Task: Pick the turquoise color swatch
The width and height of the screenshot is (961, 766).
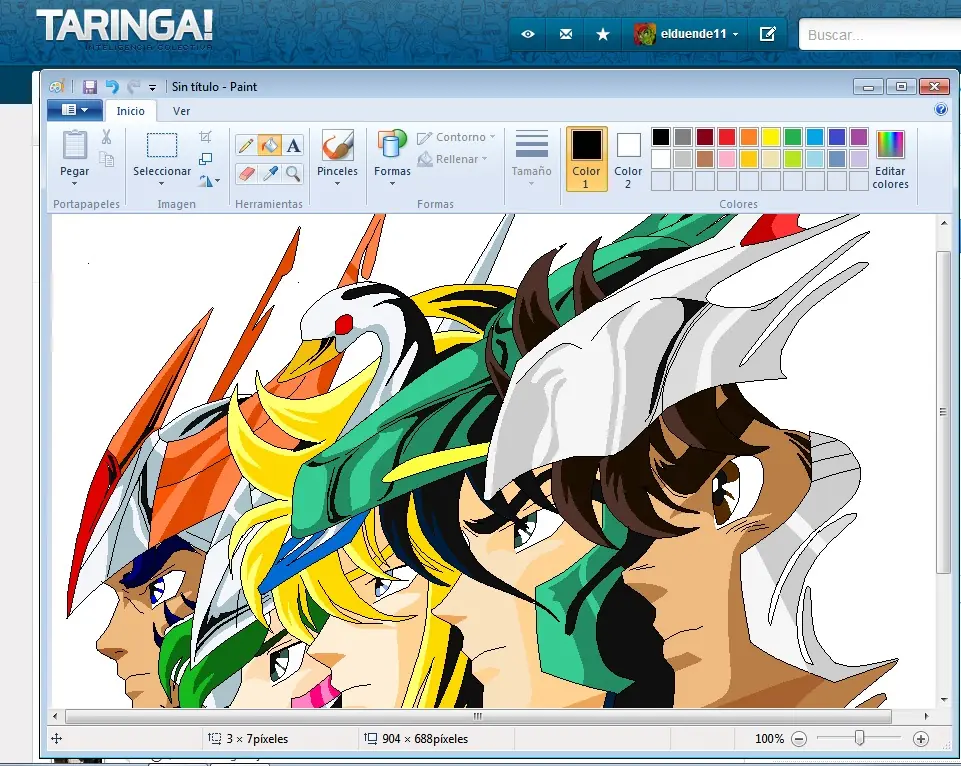Action: click(815, 137)
